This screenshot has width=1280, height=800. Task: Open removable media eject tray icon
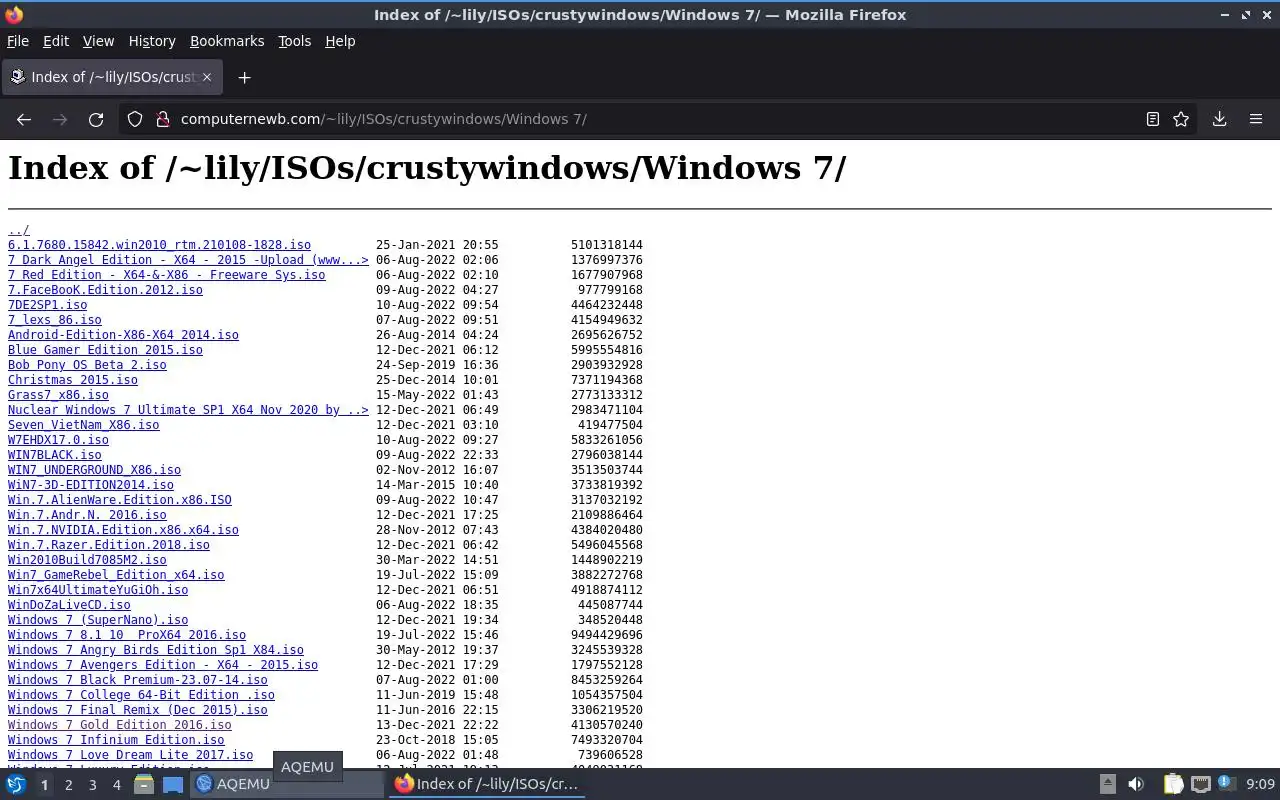pyautogui.click(x=1108, y=784)
